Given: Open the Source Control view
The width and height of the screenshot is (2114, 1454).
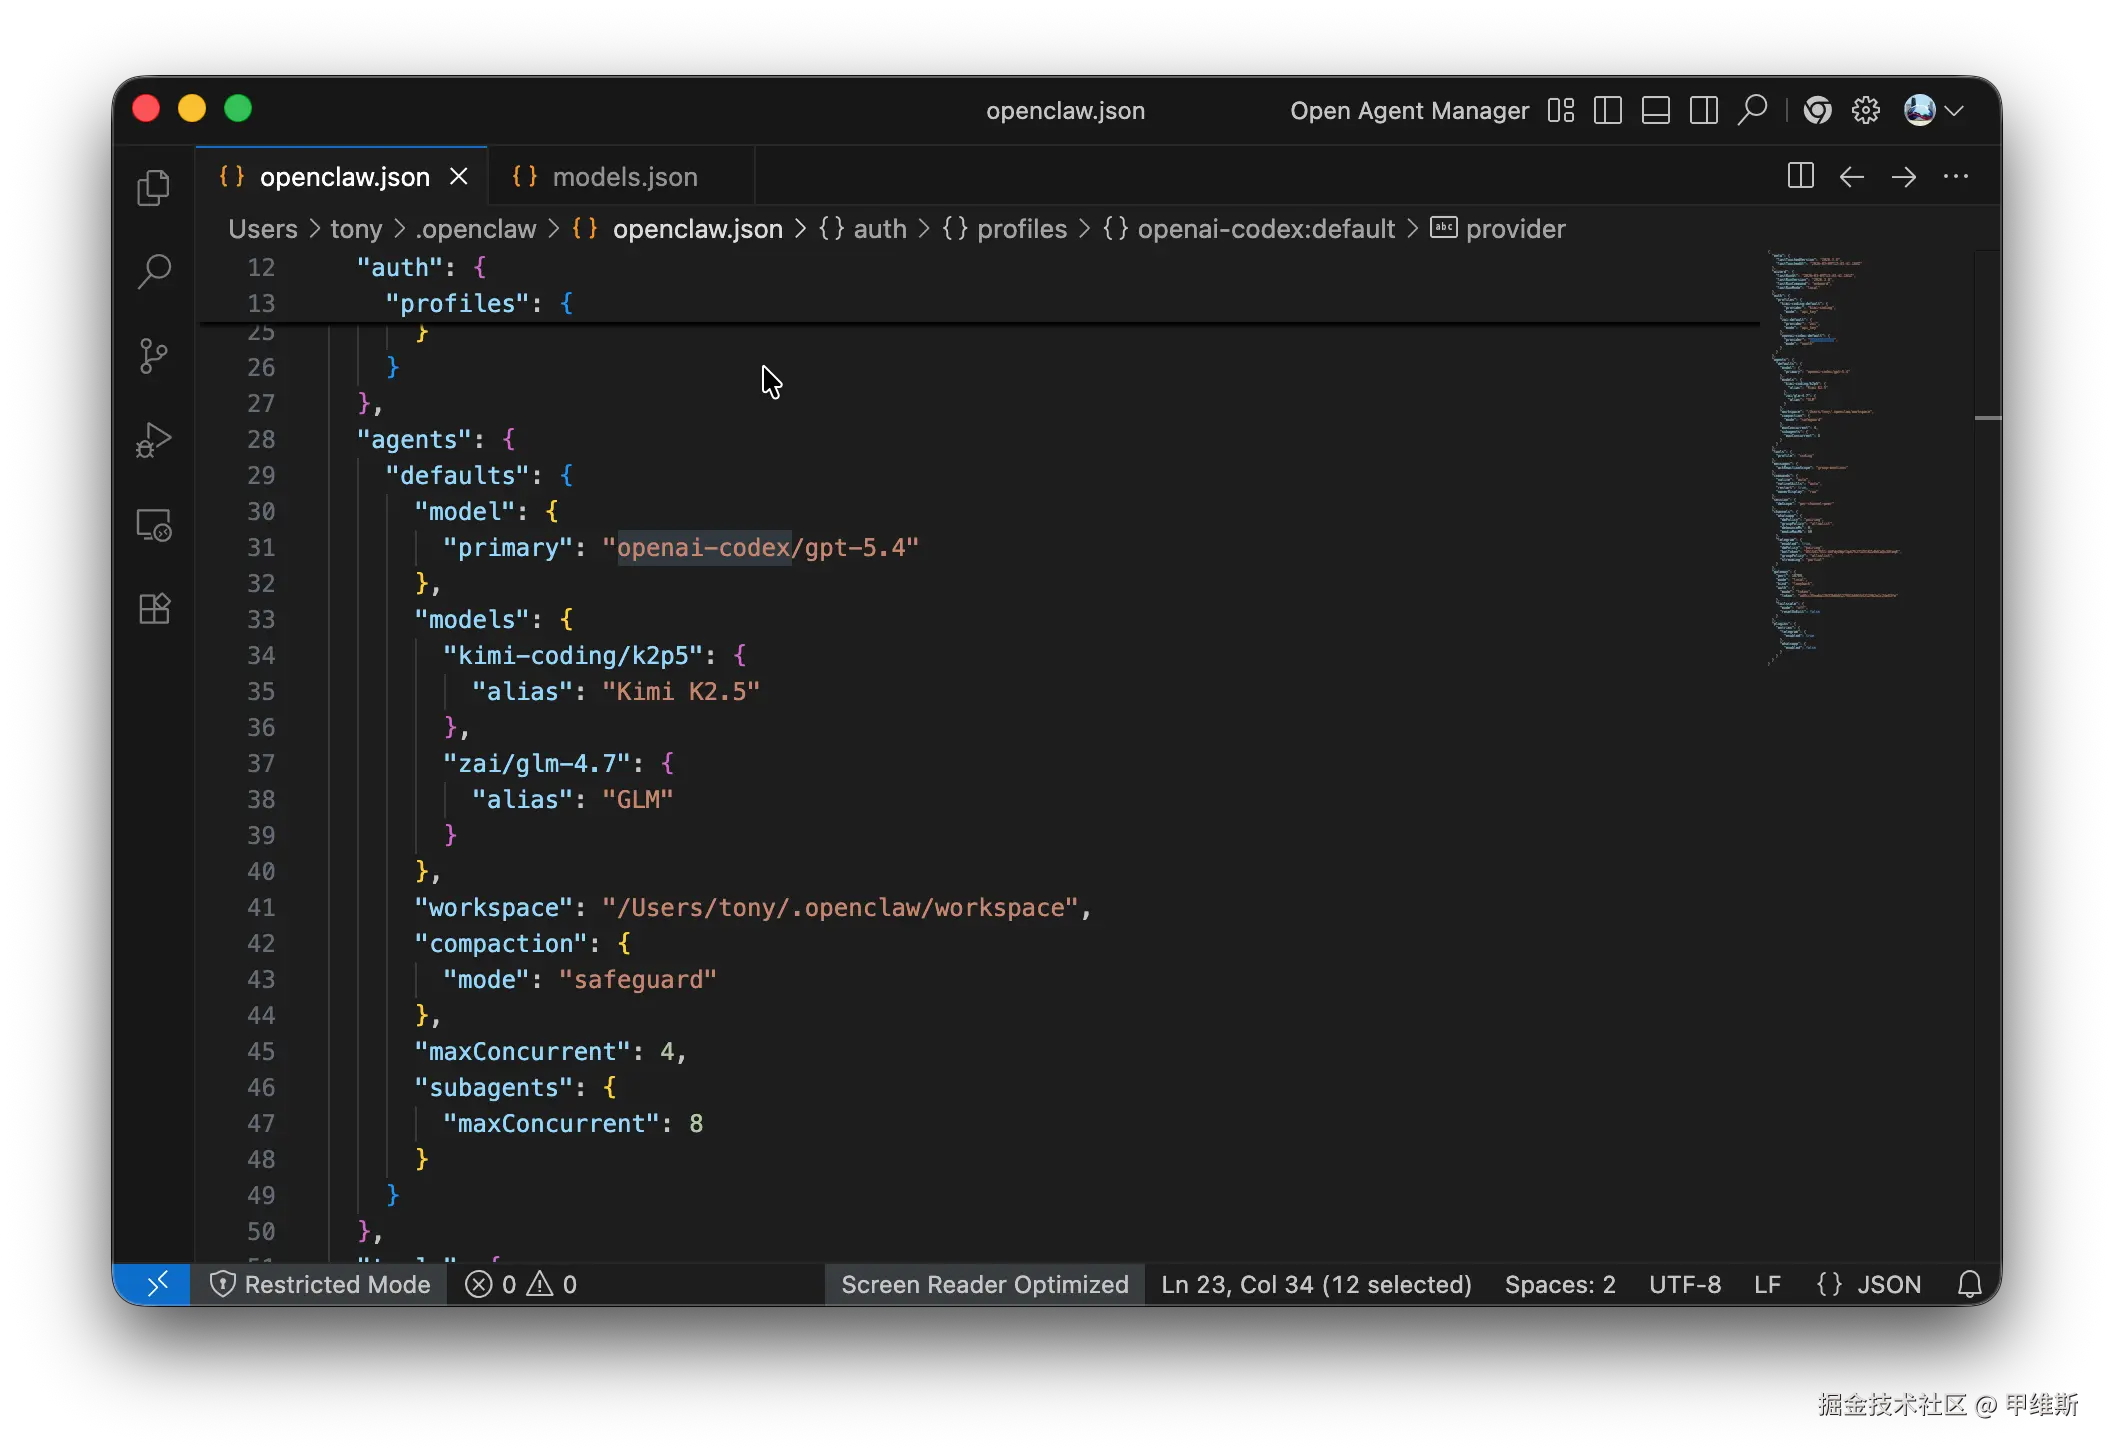Looking at the screenshot, I should click(153, 356).
